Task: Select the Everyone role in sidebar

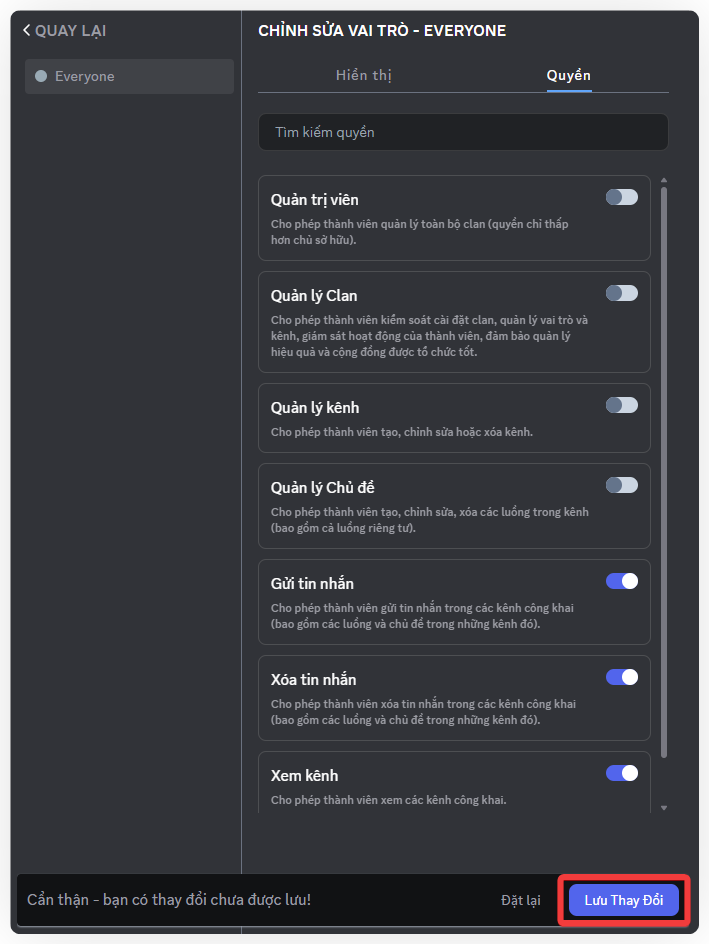Action: click(x=129, y=77)
